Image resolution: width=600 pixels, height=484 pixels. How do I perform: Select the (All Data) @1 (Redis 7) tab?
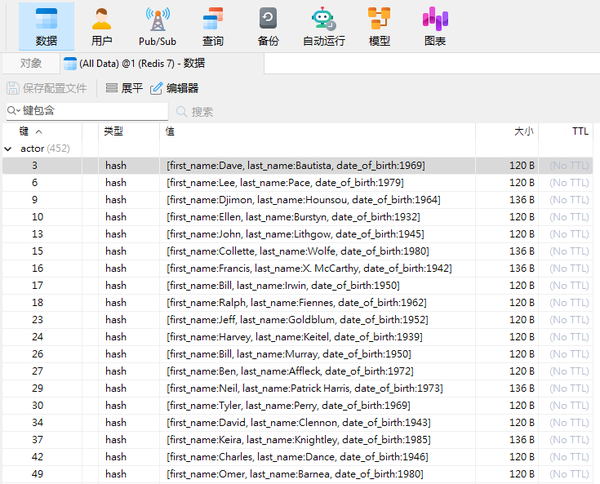click(x=134, y=63)
